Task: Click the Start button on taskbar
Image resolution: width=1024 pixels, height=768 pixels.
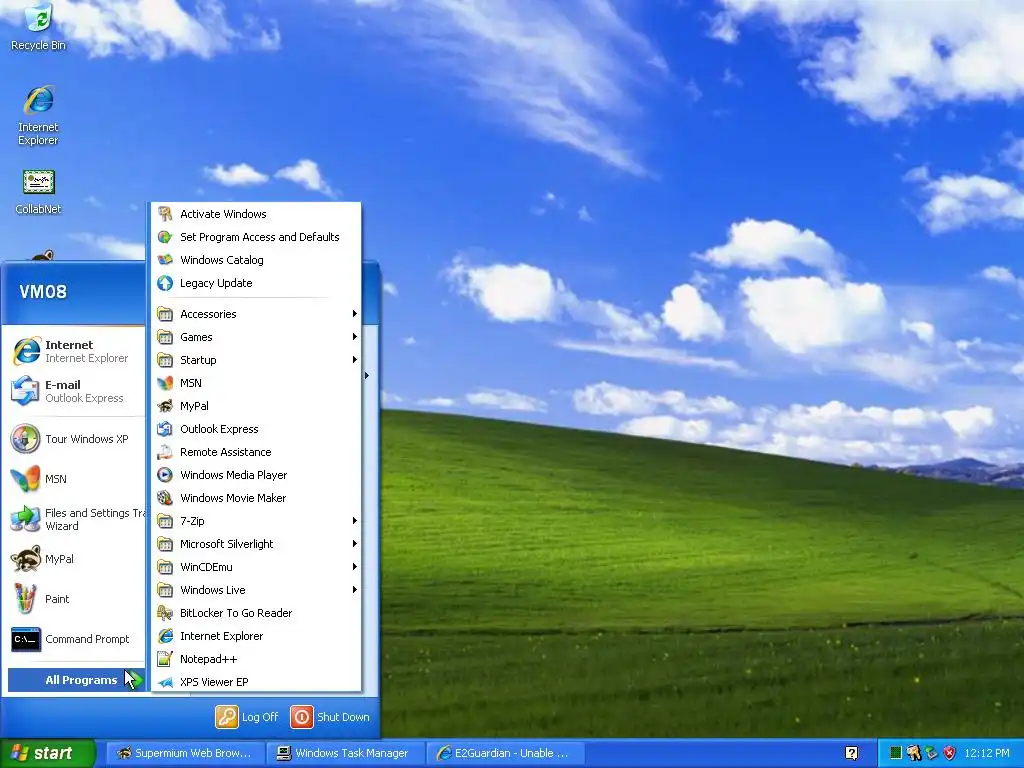Action: click(x=48, y=753)
